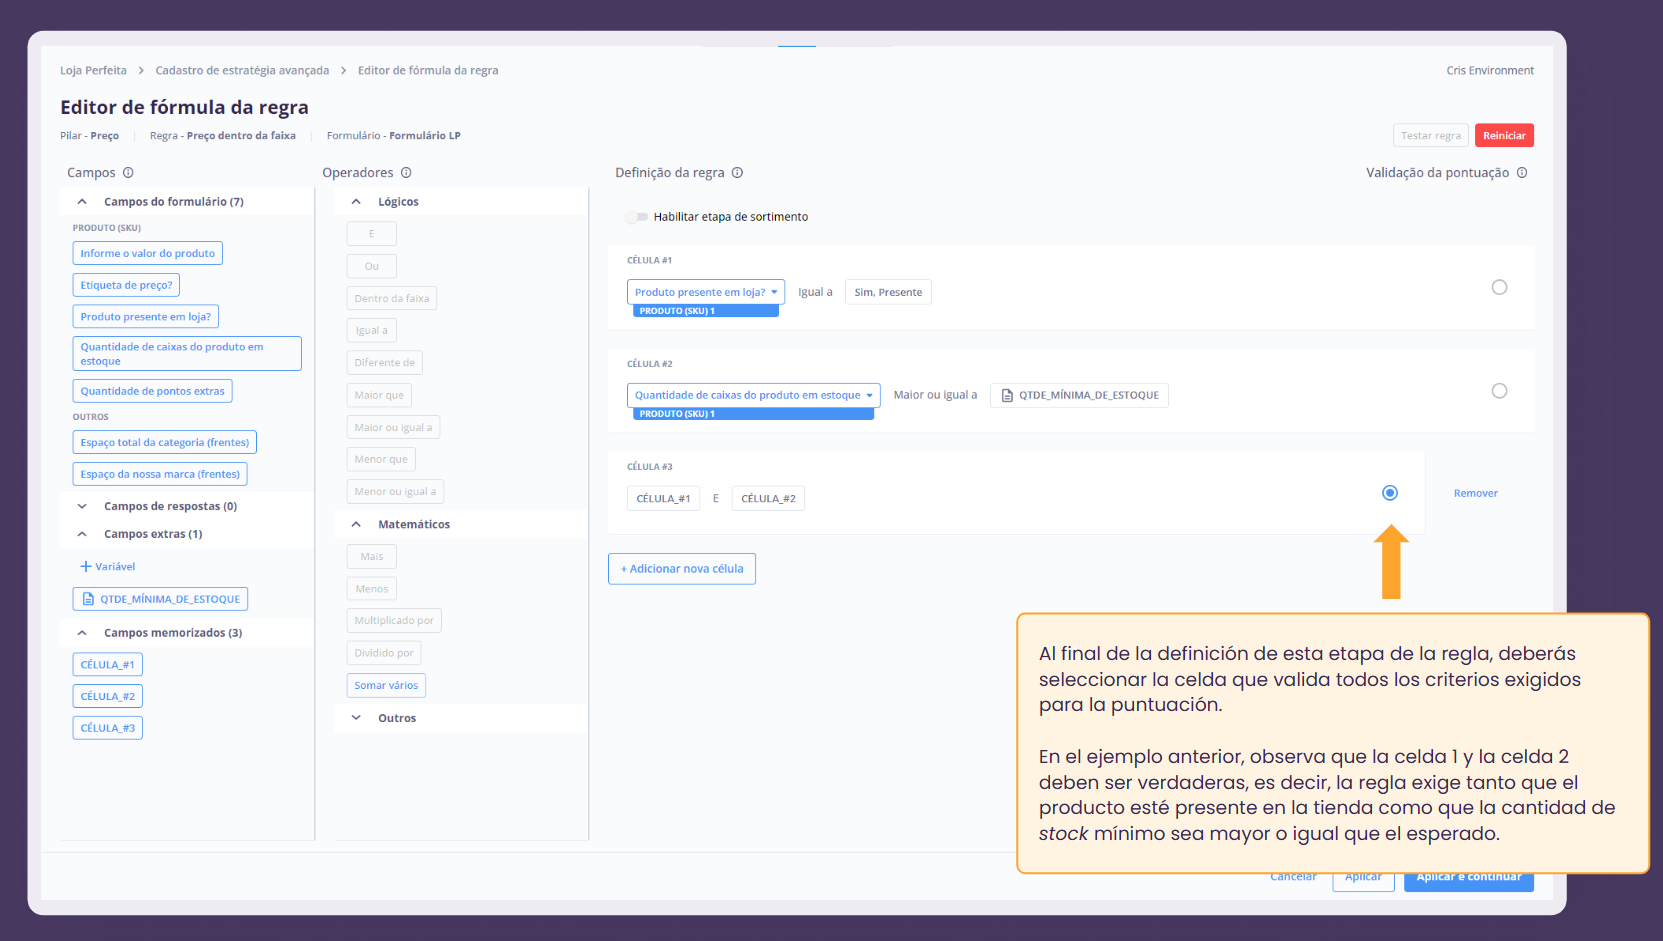Click Multiplicado por operator
The width and height of the screenshot is (1663, 941).
tap(394, 621)
